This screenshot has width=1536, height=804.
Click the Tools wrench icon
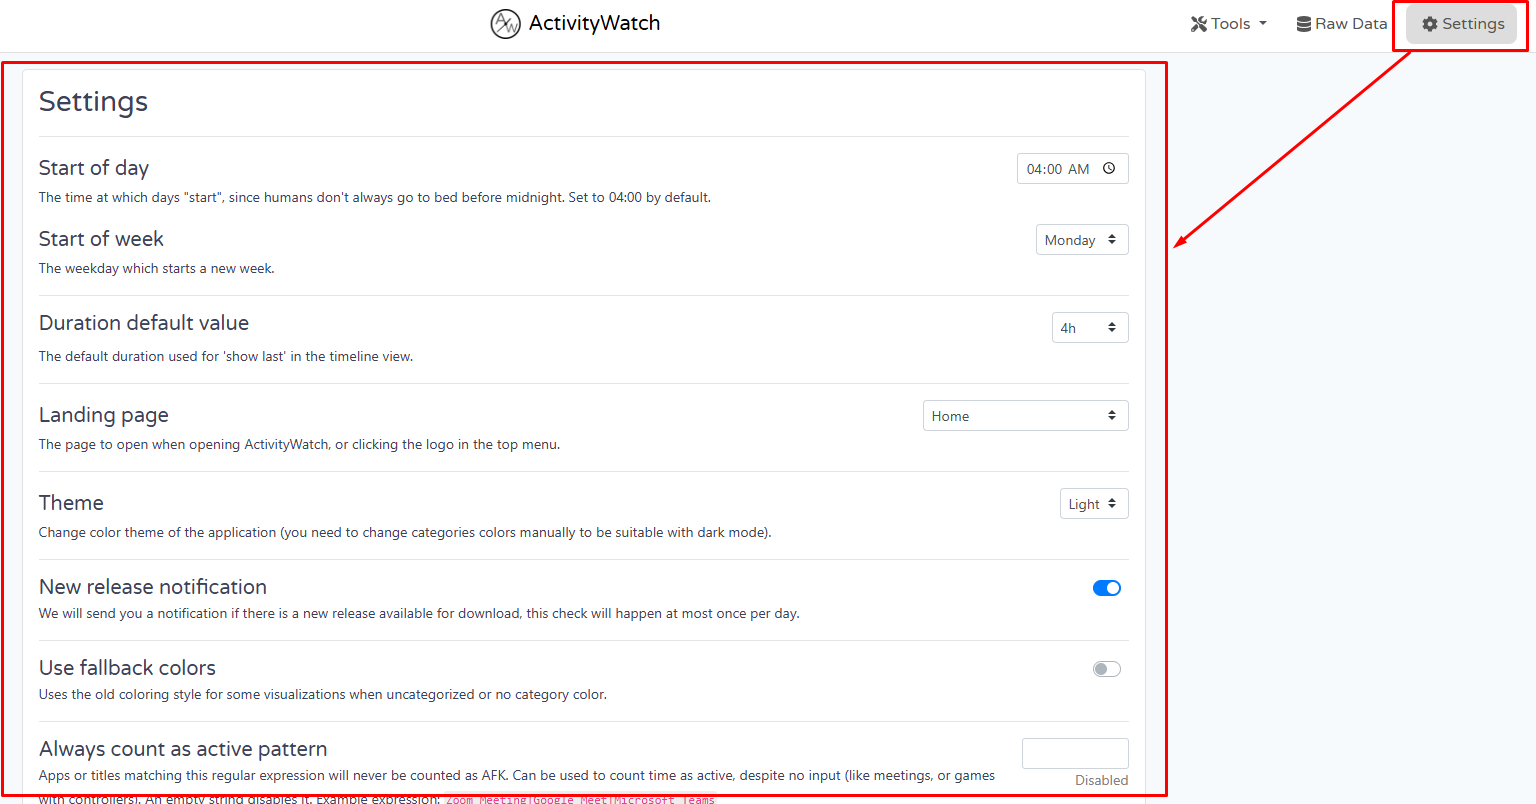coord(1199,24)
